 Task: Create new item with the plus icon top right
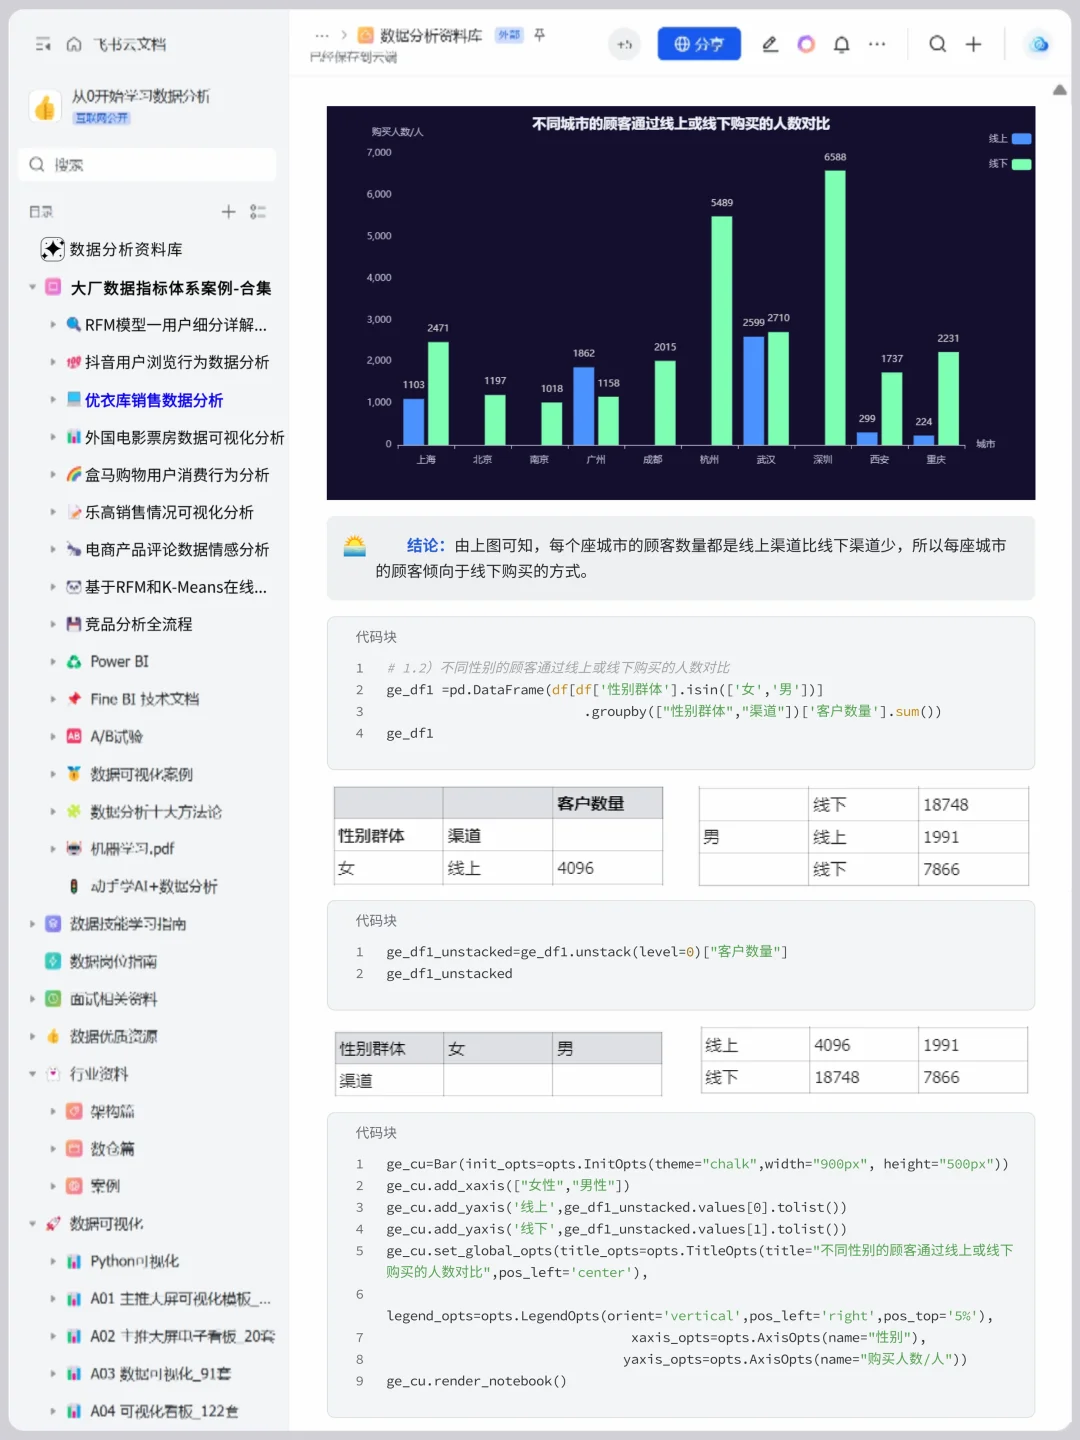(x=973, y=44)
